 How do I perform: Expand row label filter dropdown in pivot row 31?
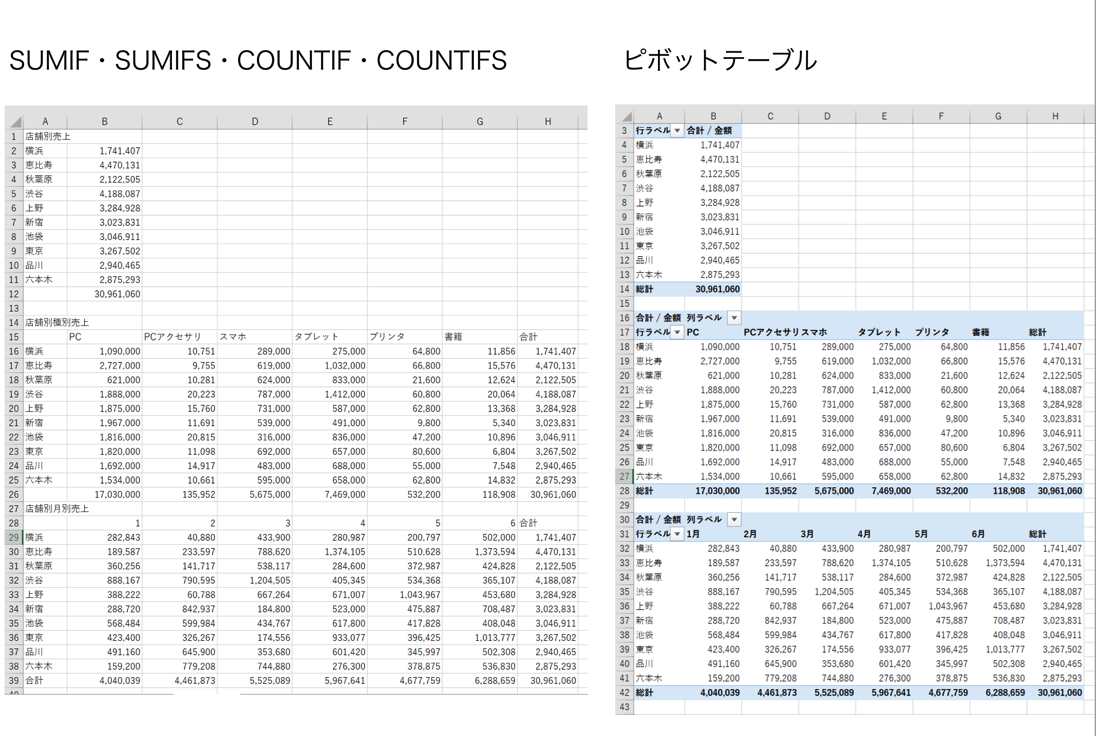point(677,534)
